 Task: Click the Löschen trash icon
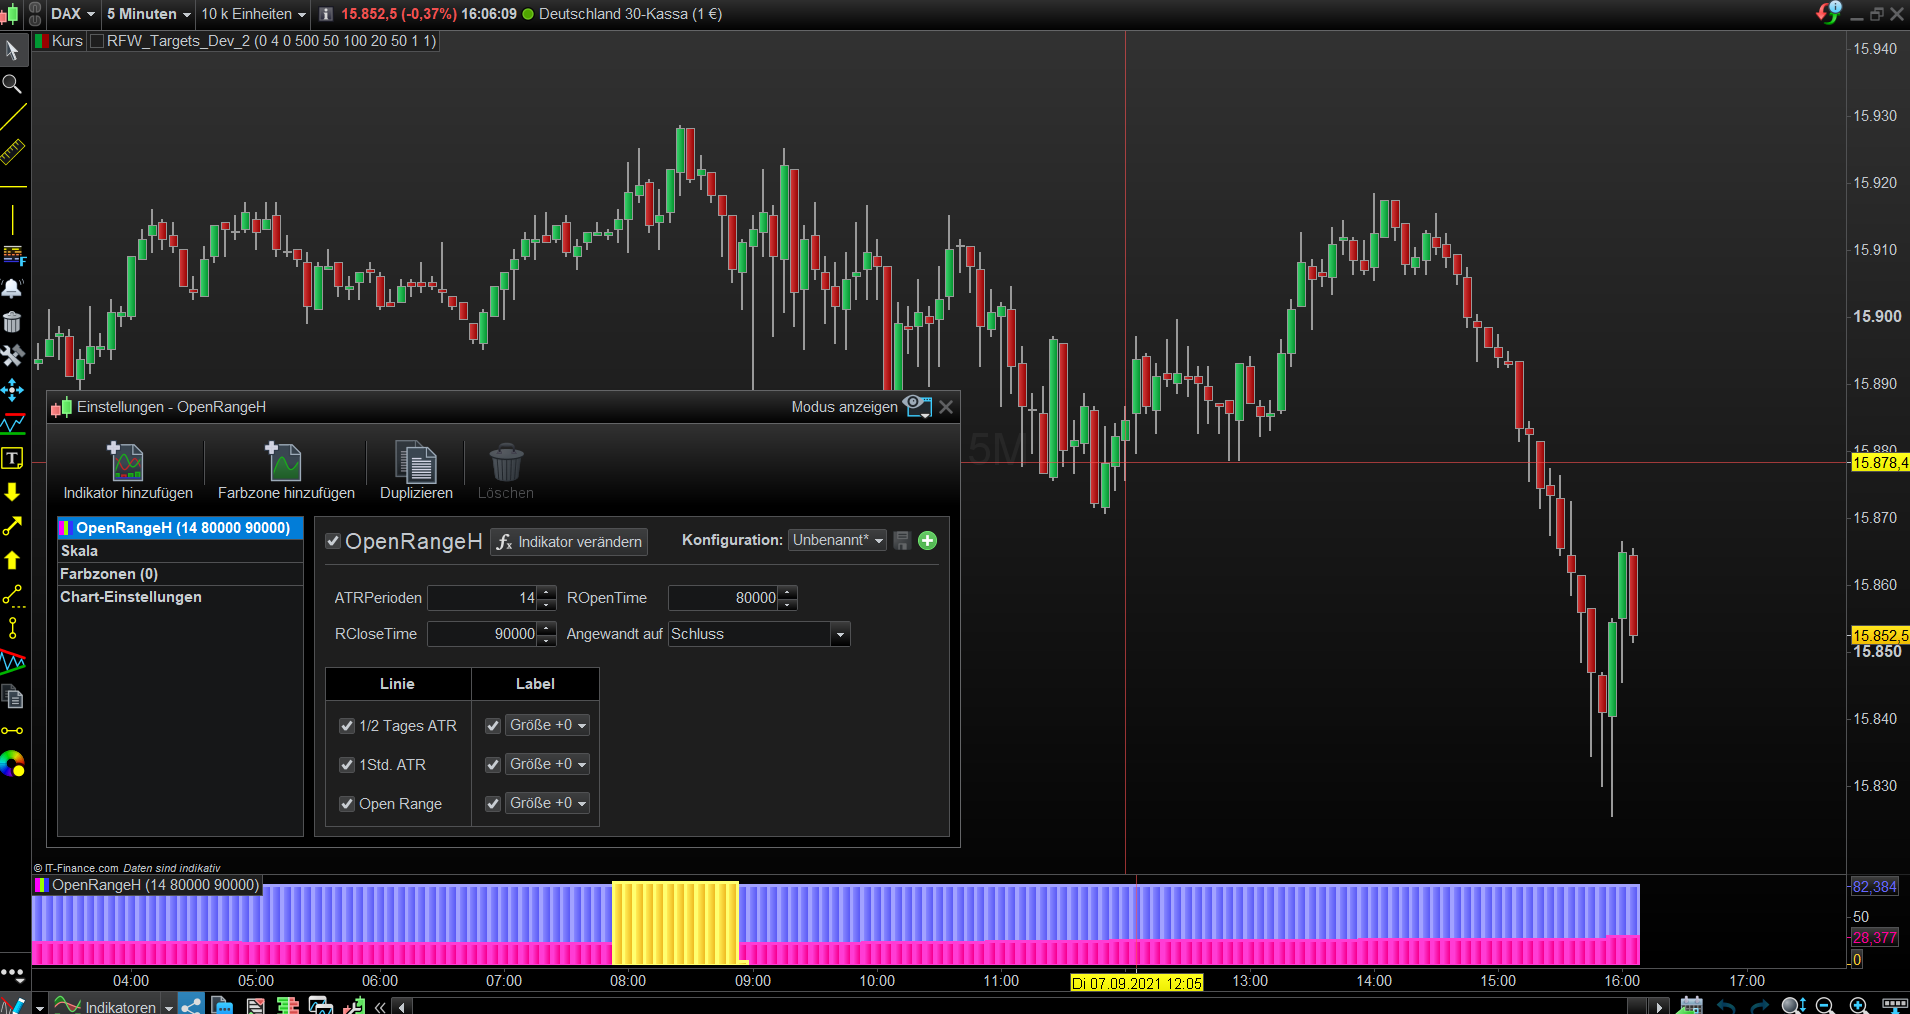tap(506, 462)
